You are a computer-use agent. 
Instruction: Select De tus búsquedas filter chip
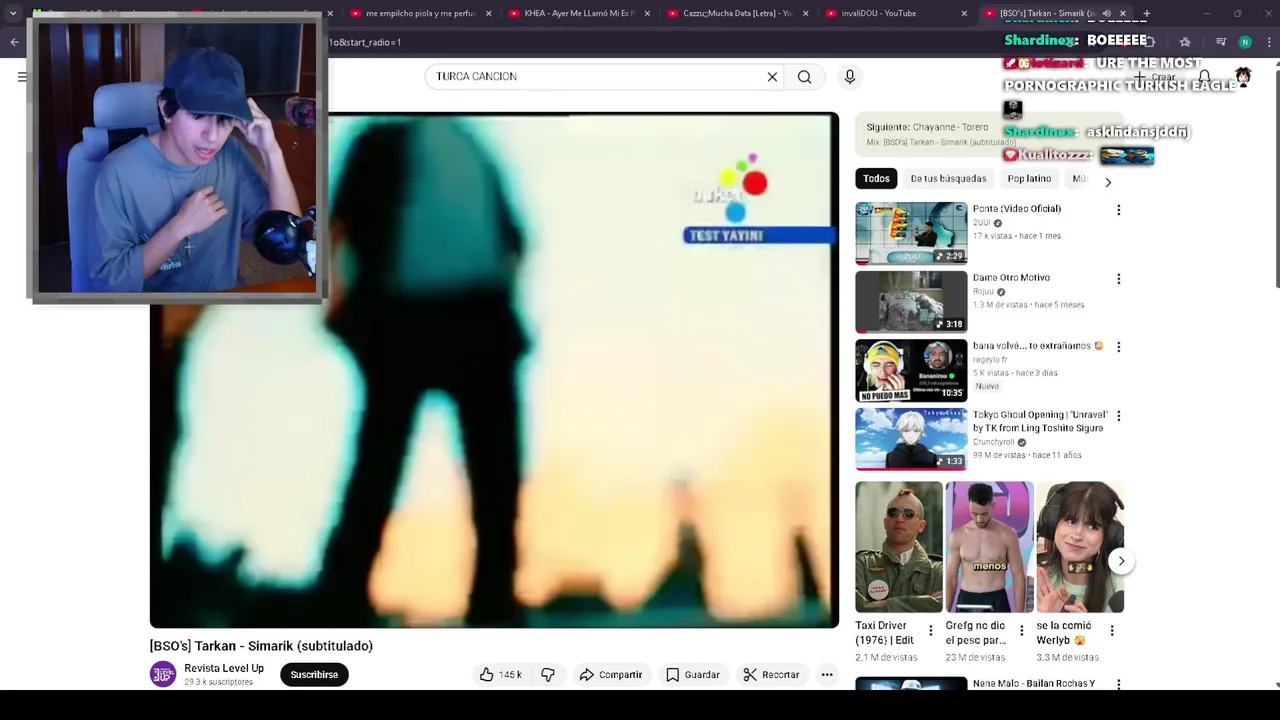coord(948,179)
